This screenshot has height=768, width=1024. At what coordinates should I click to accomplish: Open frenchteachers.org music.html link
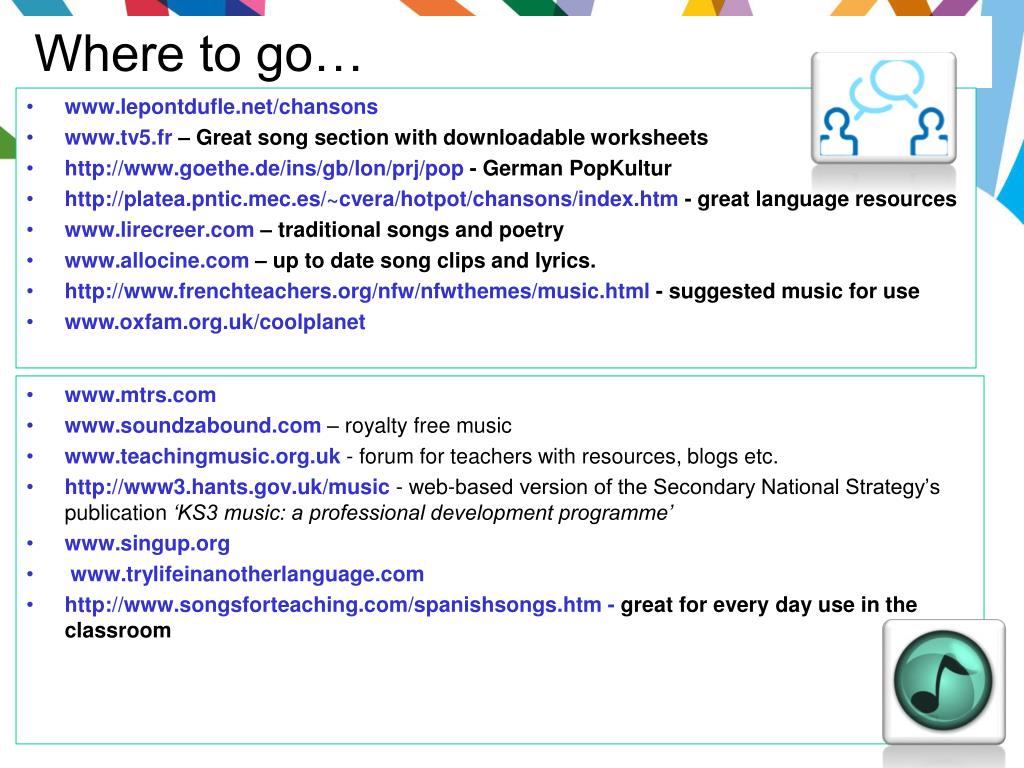point(357,291)
